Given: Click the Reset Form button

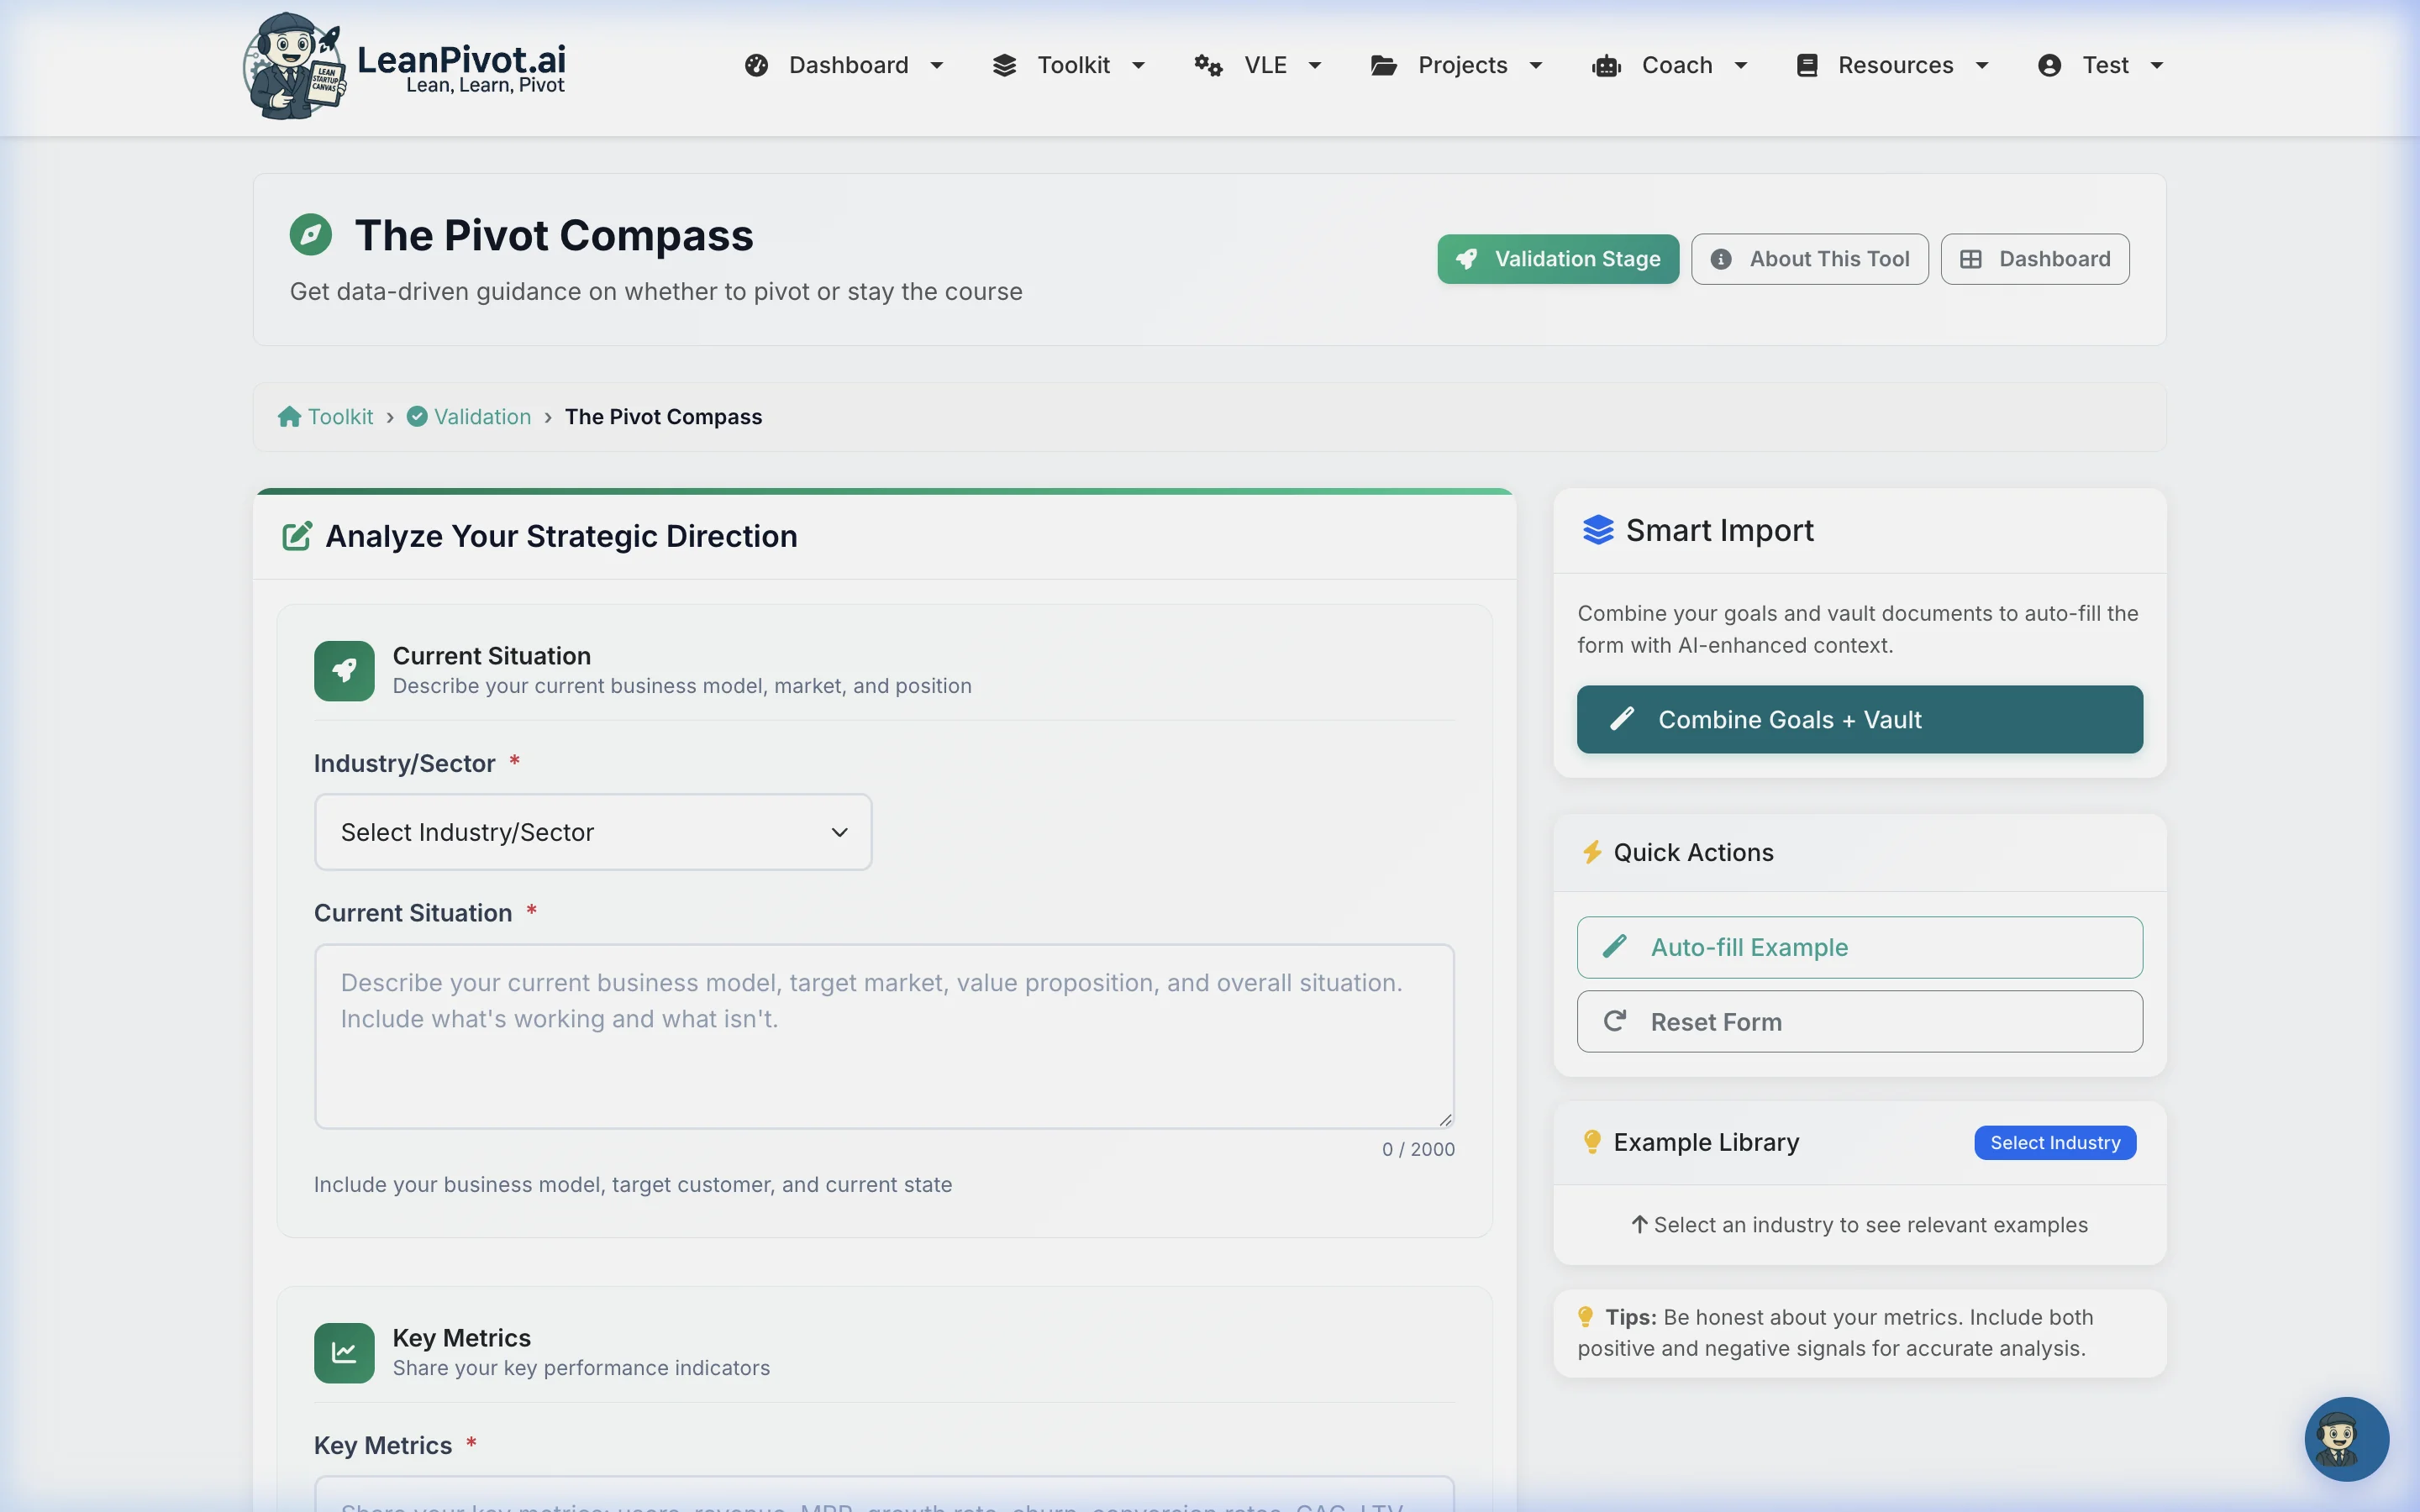Looking at the screenshot, I should (1859, 1021).
